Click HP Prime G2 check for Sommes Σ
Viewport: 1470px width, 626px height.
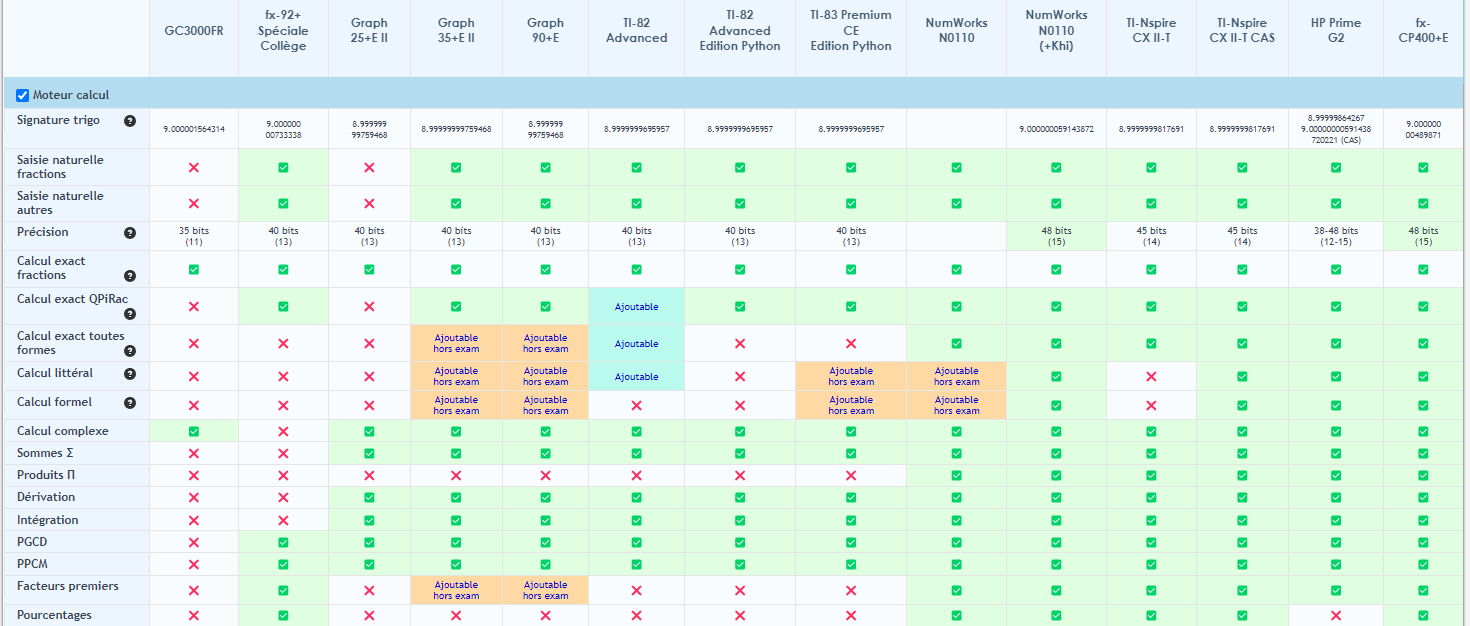[x=1336, y=454]
